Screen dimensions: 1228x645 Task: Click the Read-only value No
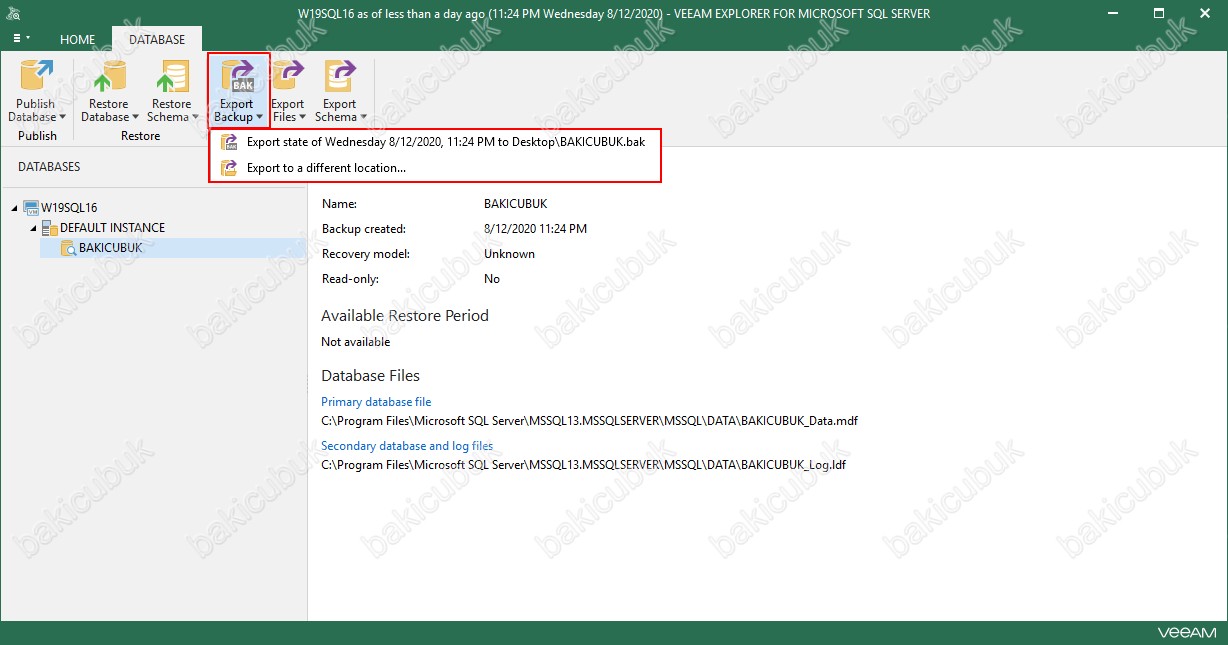(492, 279)
